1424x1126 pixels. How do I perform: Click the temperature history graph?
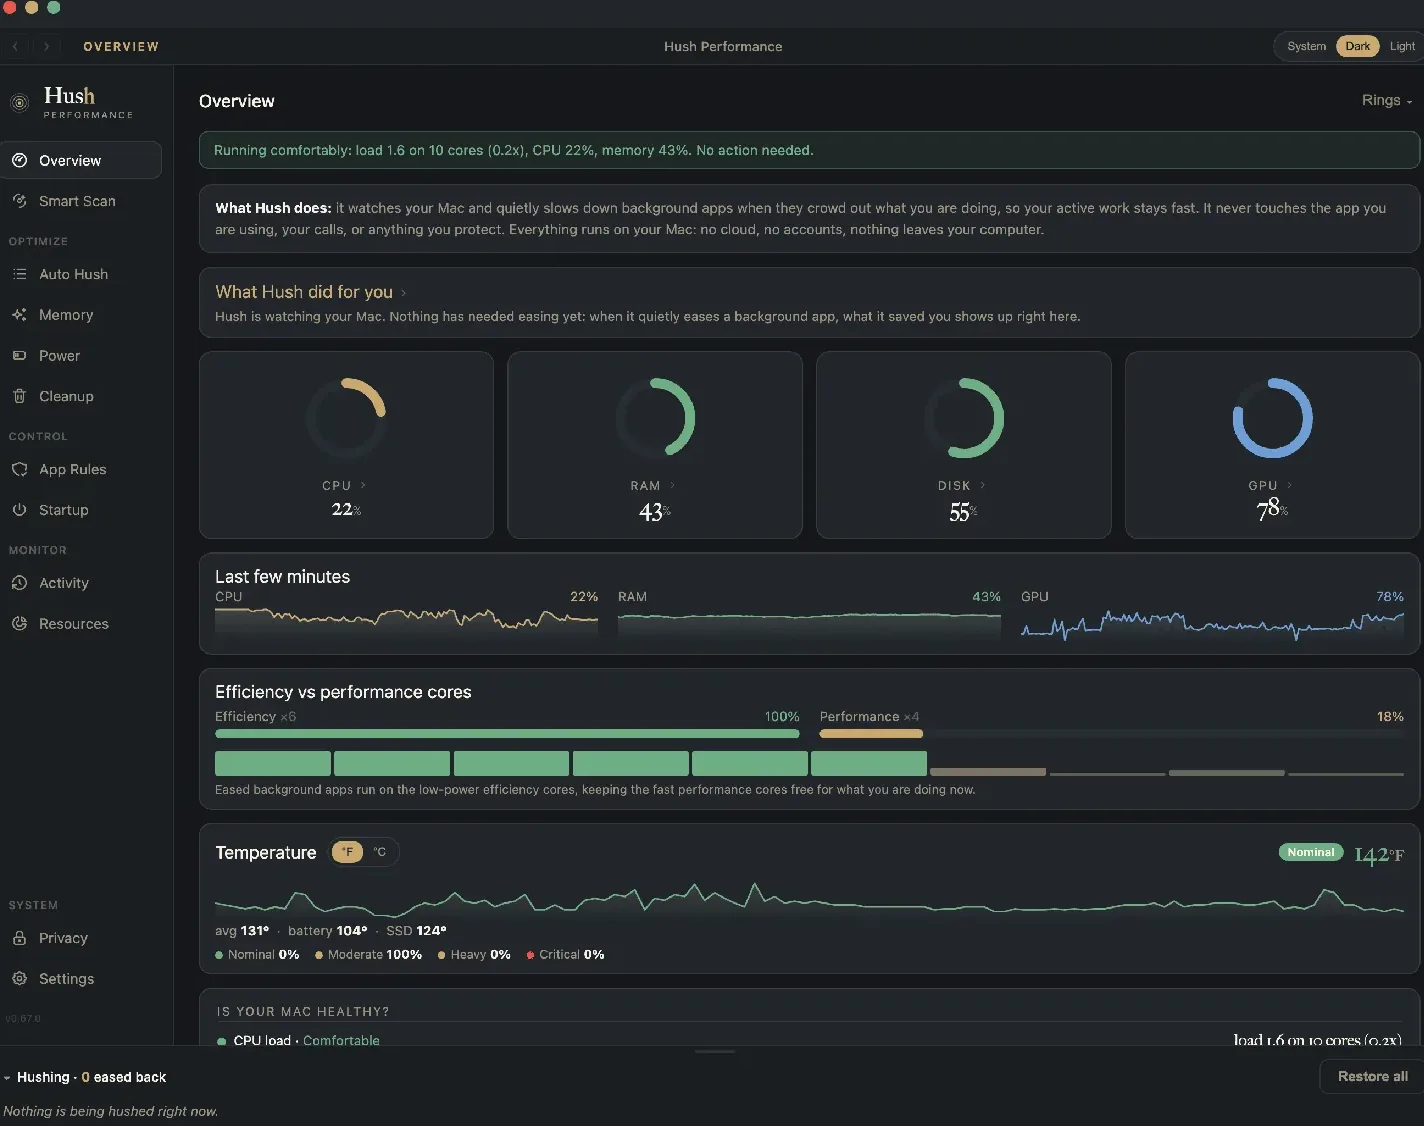[809, 899]
